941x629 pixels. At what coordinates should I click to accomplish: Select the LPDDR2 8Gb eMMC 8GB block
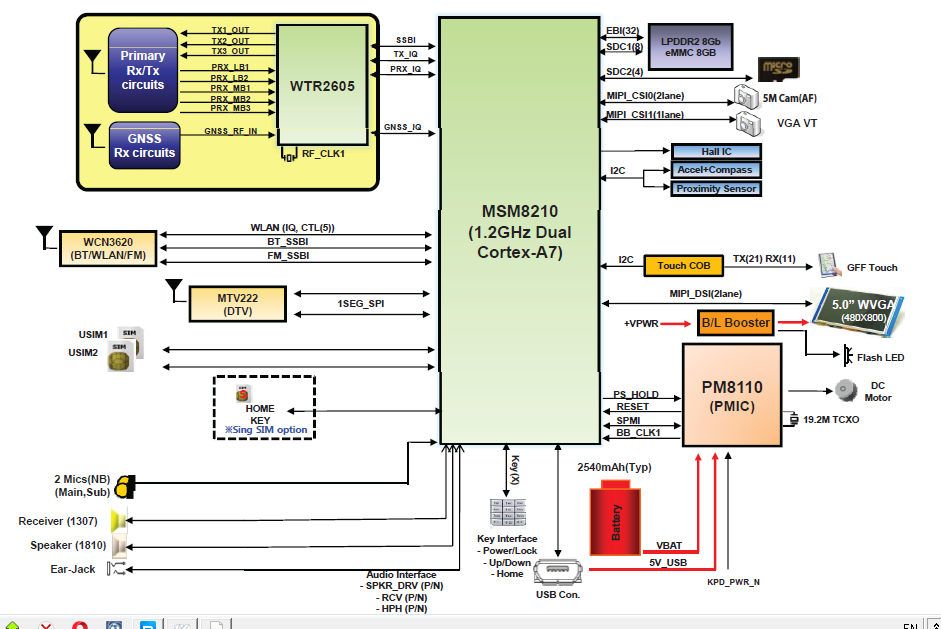point(691,47)
